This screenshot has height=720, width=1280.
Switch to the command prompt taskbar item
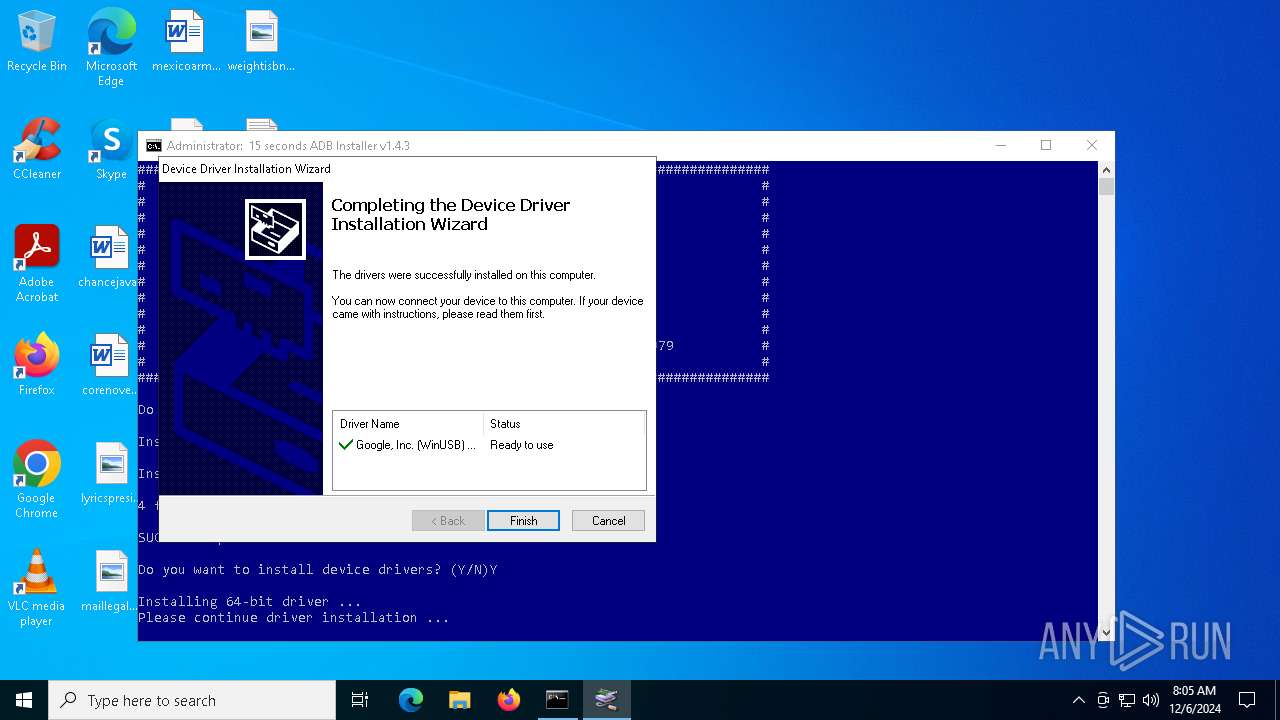pyautogui.click(x=557, y=700)
